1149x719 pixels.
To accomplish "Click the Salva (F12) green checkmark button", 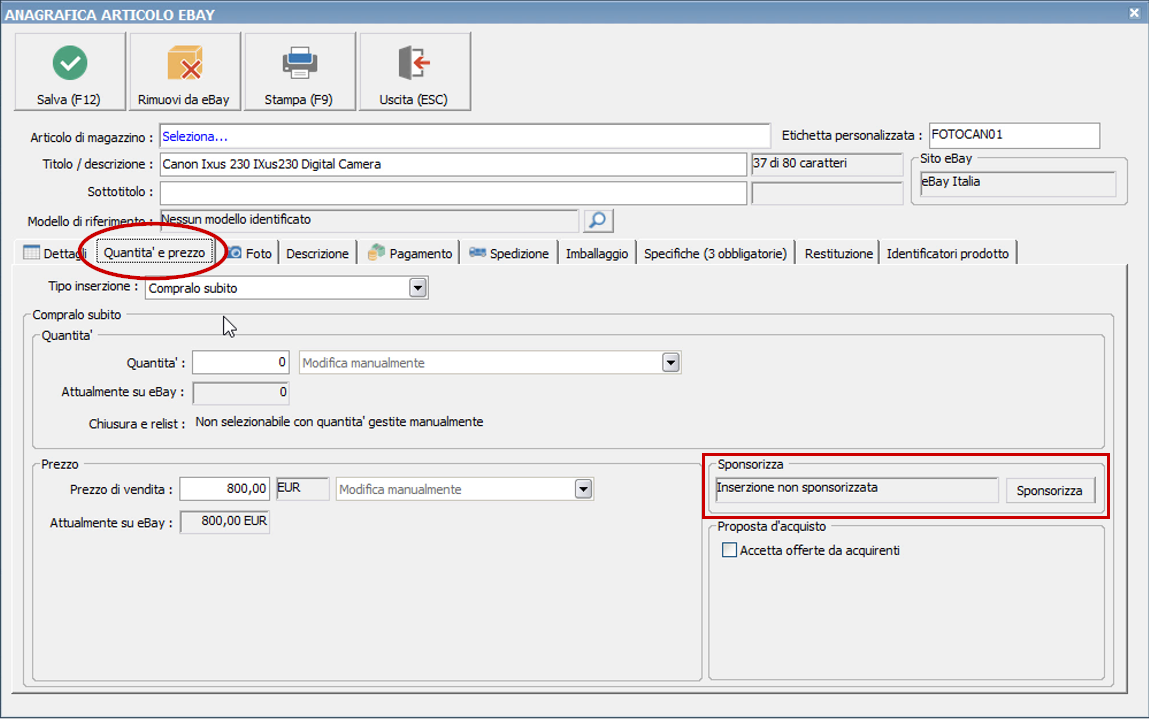I will tap(70, 72).
